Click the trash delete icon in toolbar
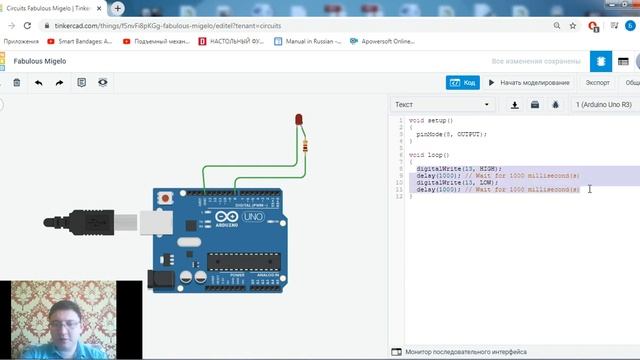Viewport: 640px width, 360px height. [17, 83]
